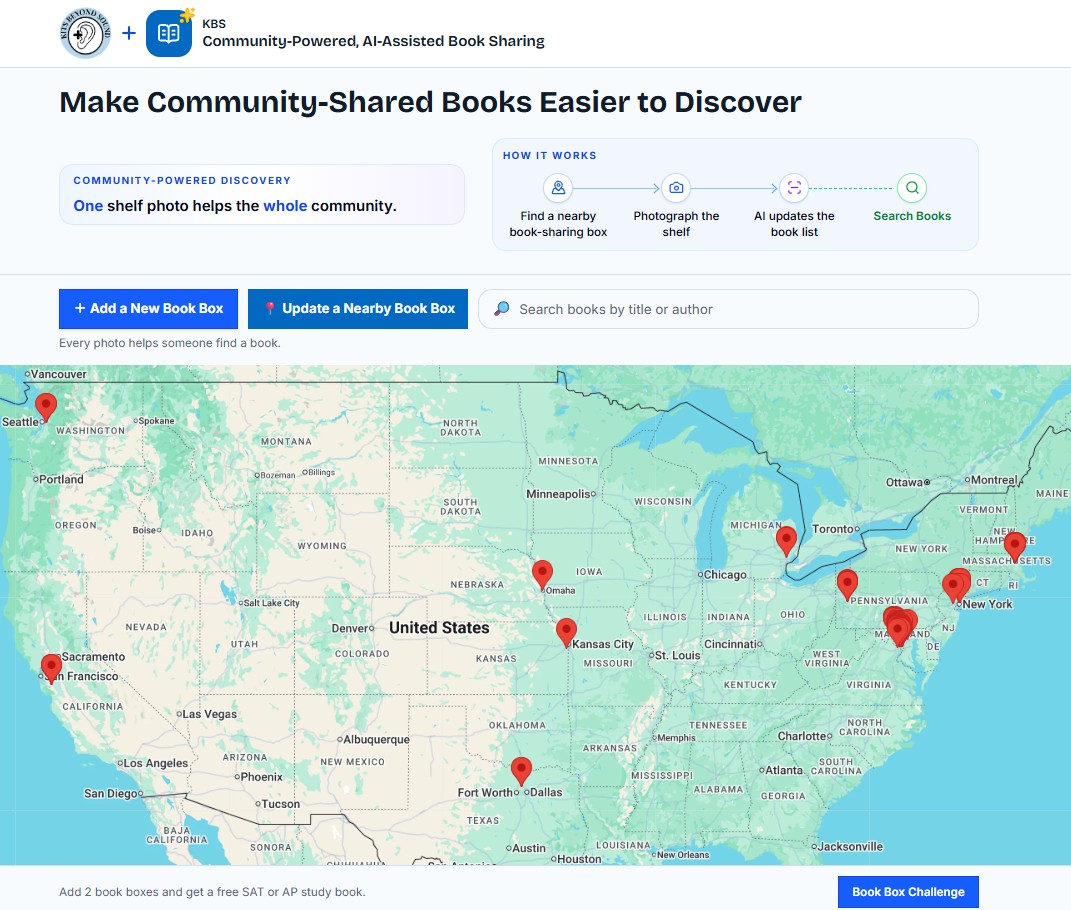Click the green 'Search Books' step label
This screenshot has height=910, width=1071.
tap(912, 216)
